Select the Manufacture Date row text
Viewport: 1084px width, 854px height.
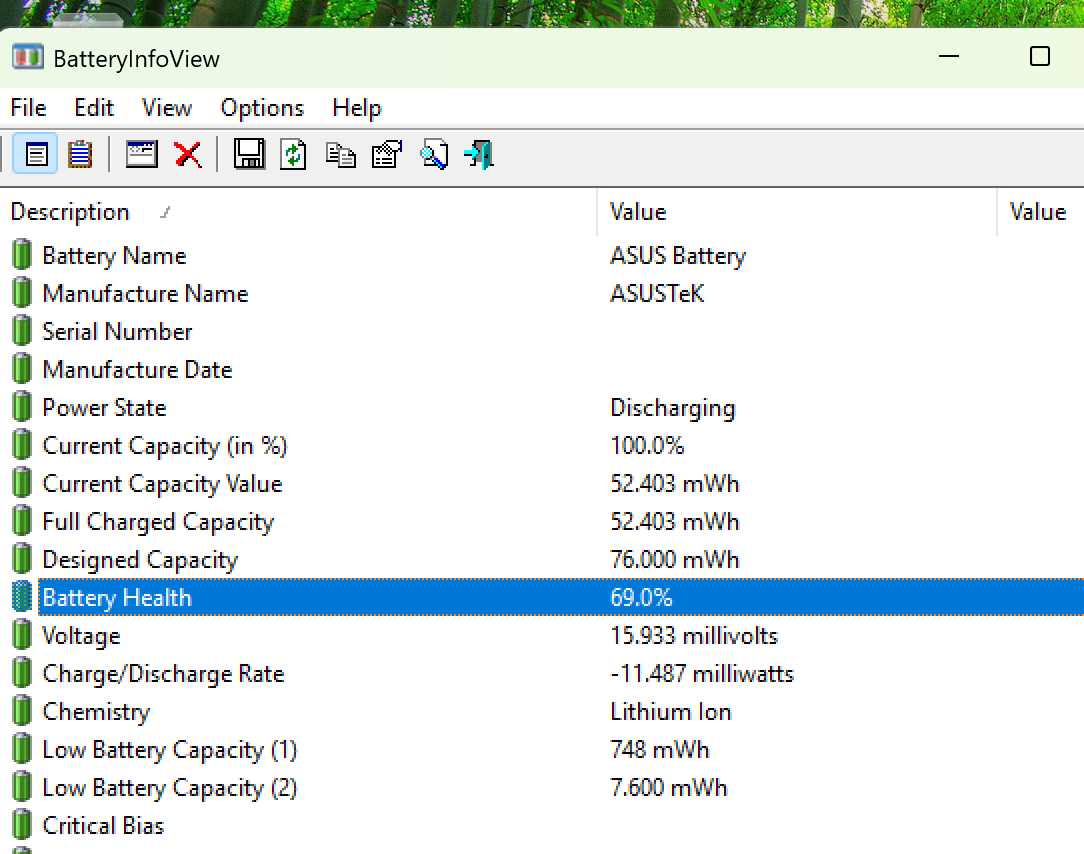[x=137, y=369]
